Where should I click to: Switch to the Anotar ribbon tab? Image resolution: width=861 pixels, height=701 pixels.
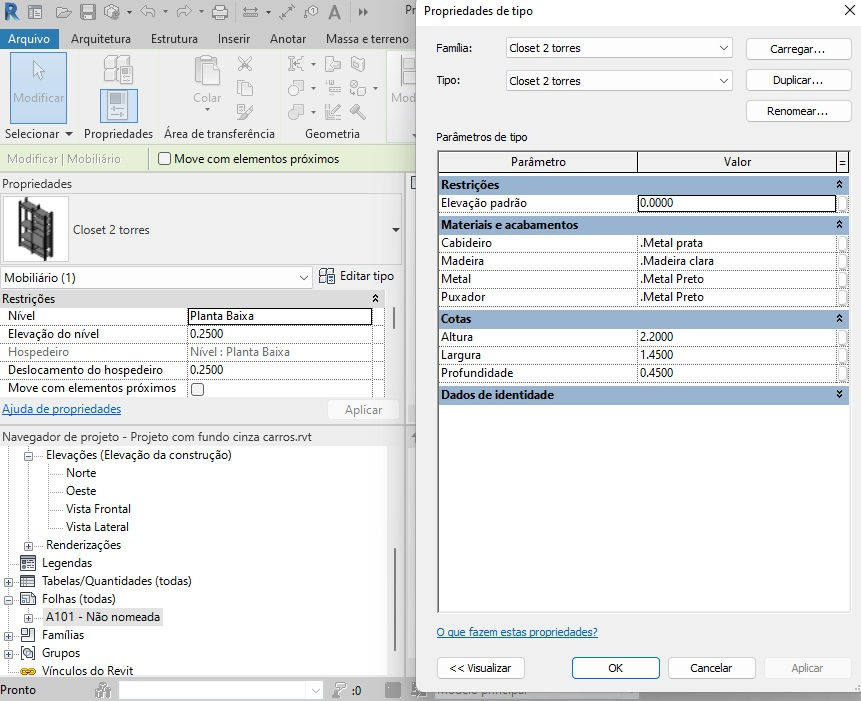pos(288,39)
